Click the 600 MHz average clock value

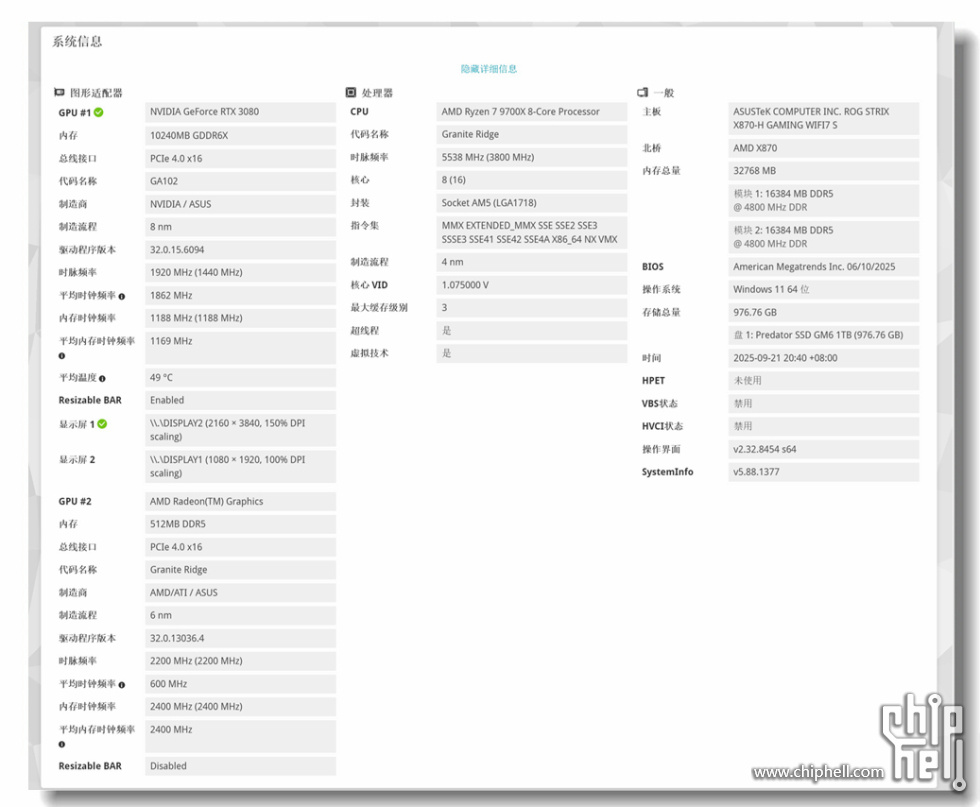click(241, 684)
